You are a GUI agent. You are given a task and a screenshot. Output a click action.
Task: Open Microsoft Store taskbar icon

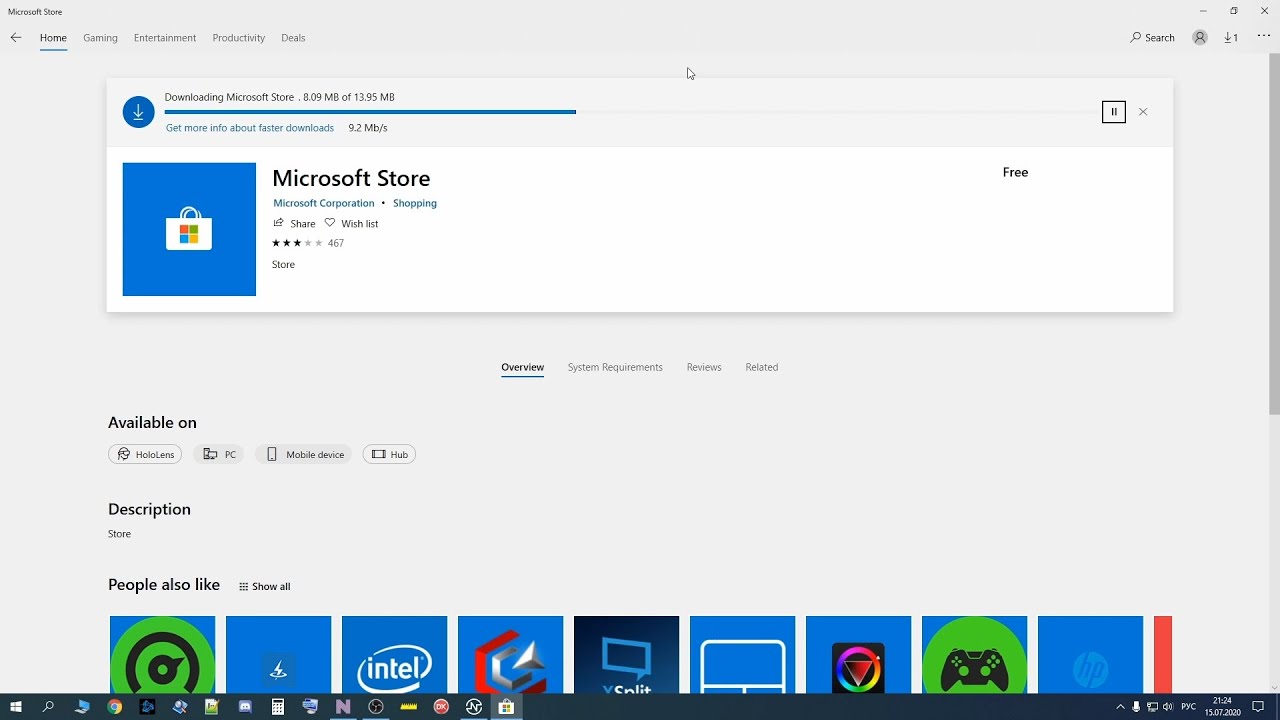click(506, 707)
